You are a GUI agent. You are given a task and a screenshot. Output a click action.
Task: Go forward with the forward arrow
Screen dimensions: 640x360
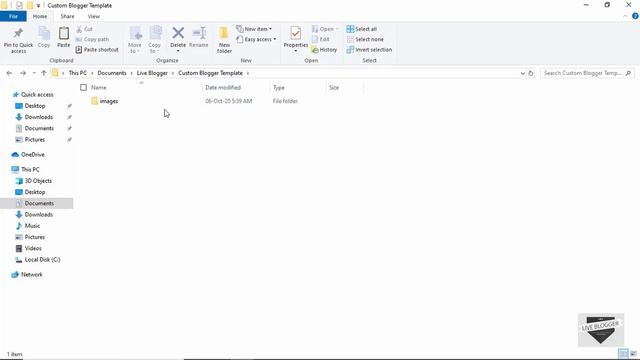pyautogui.click(x=23, y=73)
